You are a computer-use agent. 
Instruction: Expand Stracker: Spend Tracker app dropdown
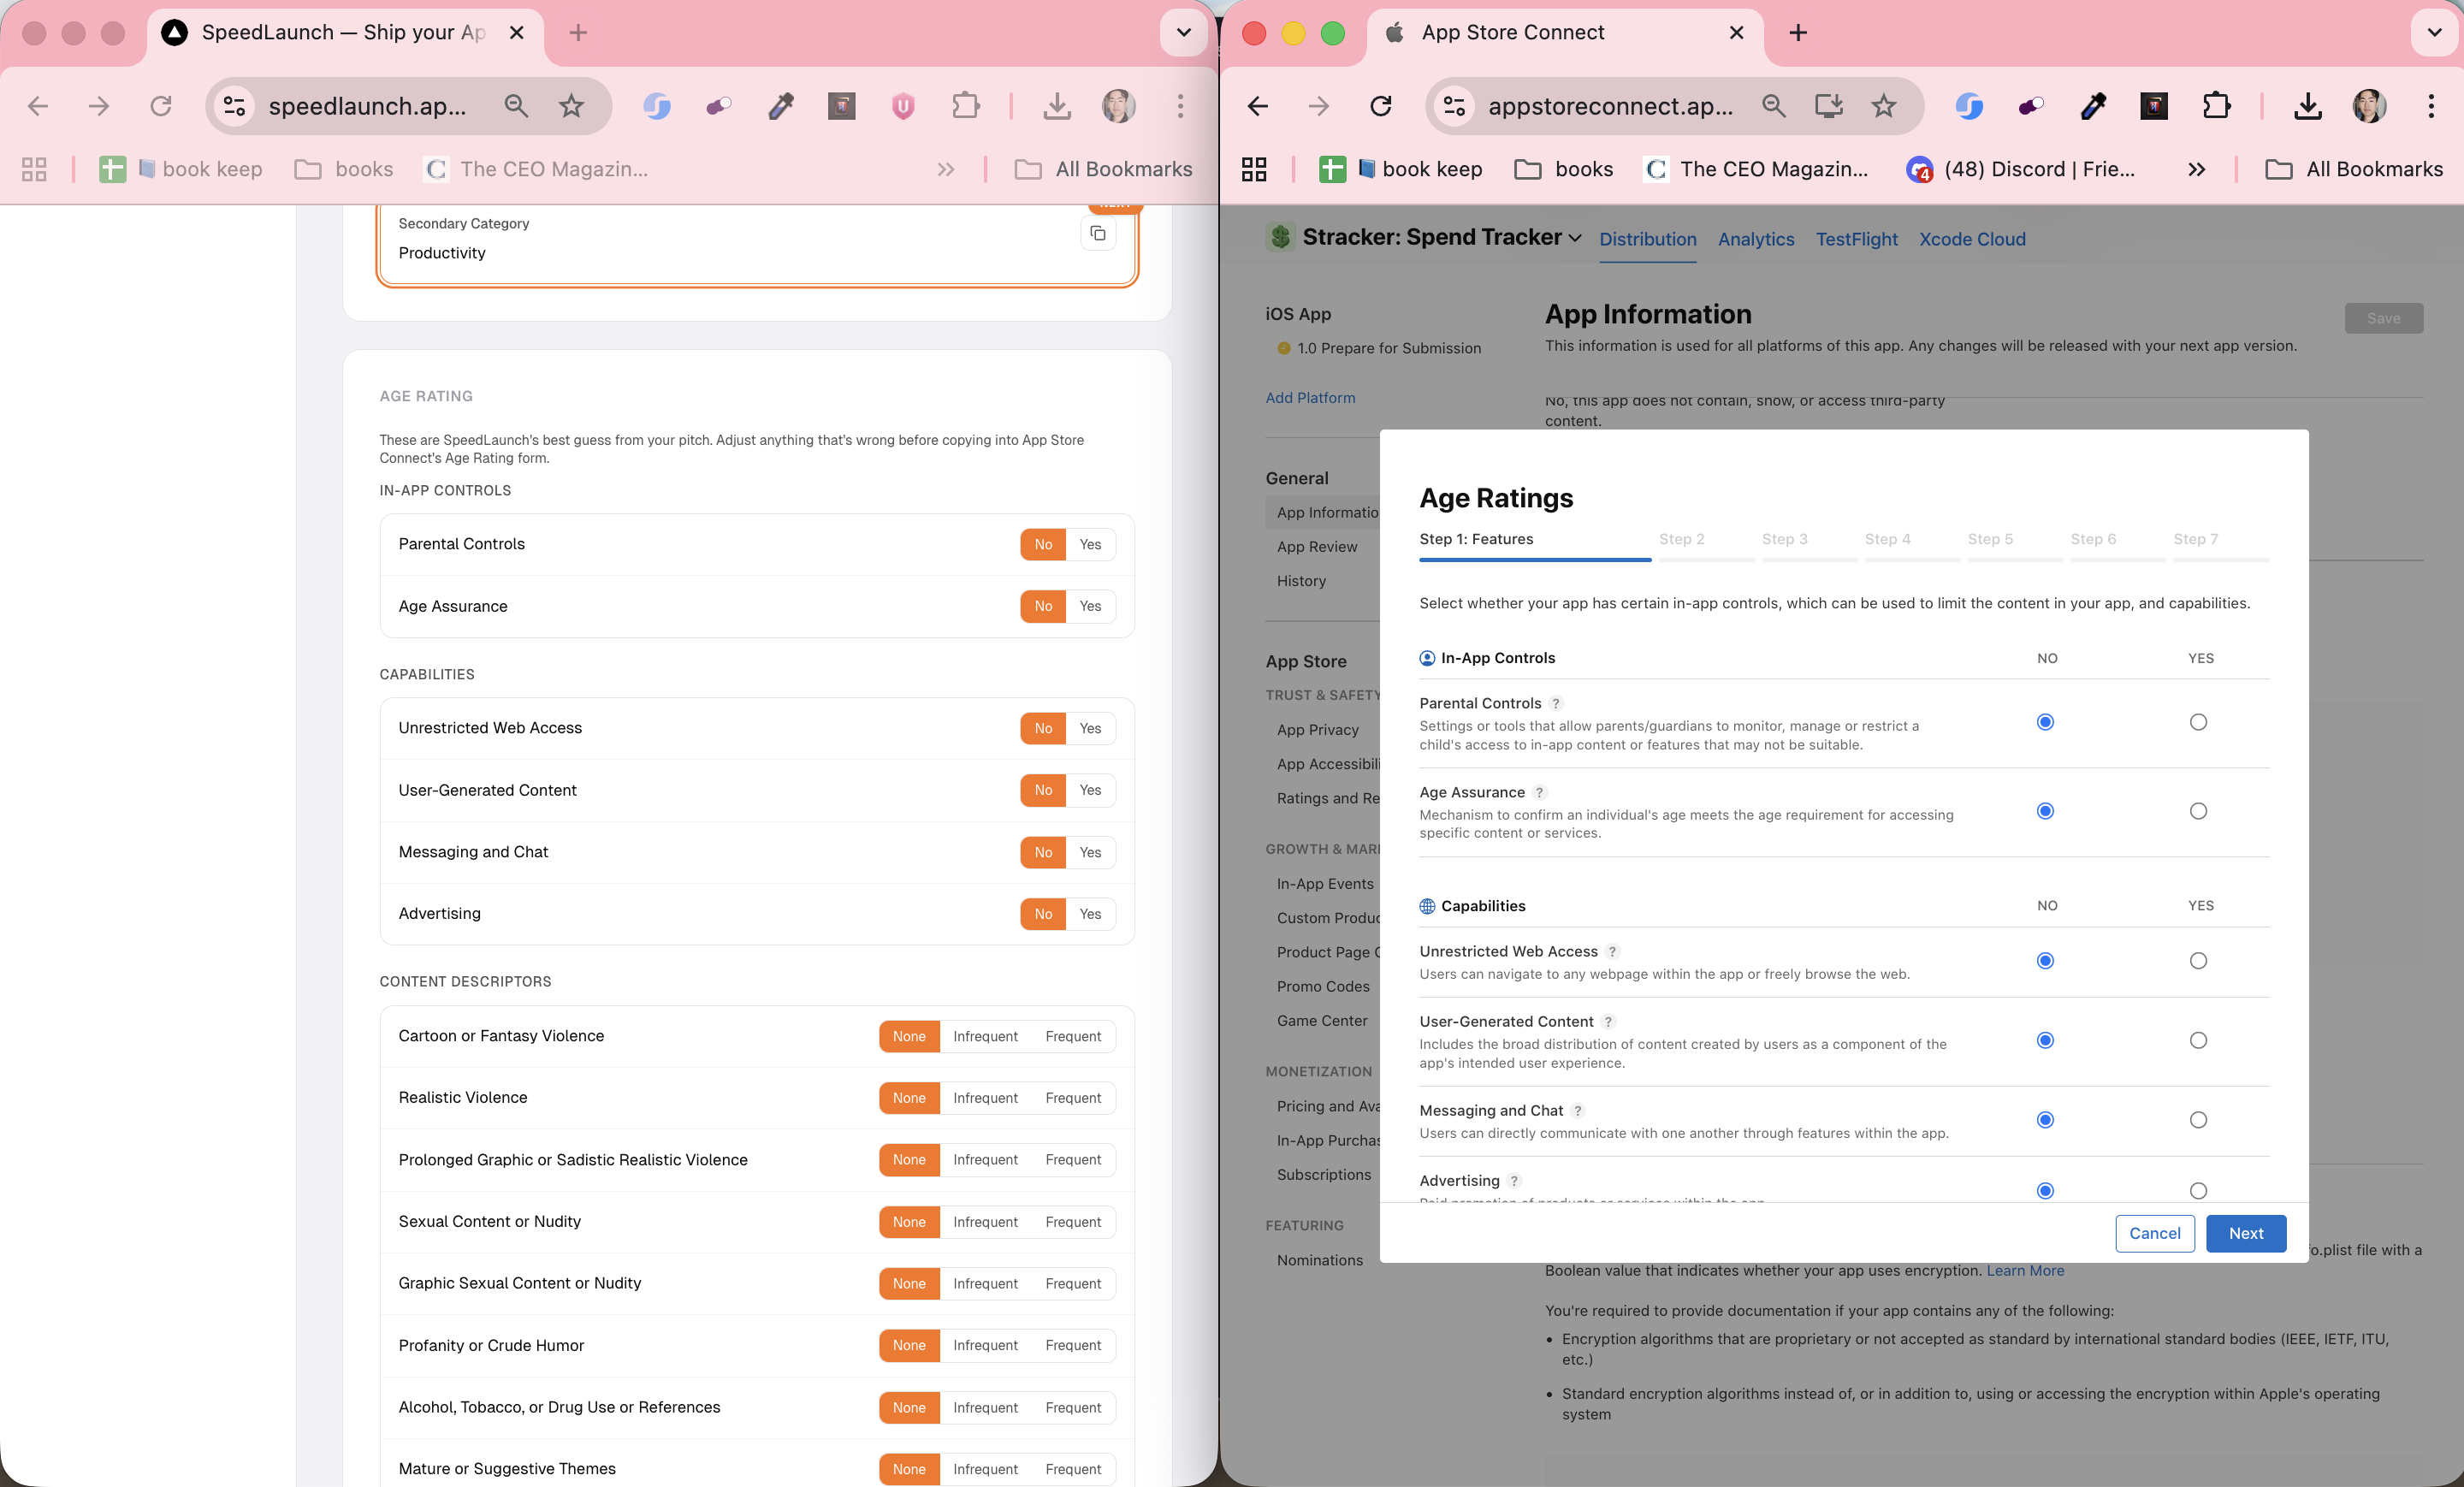point(1575,238)
